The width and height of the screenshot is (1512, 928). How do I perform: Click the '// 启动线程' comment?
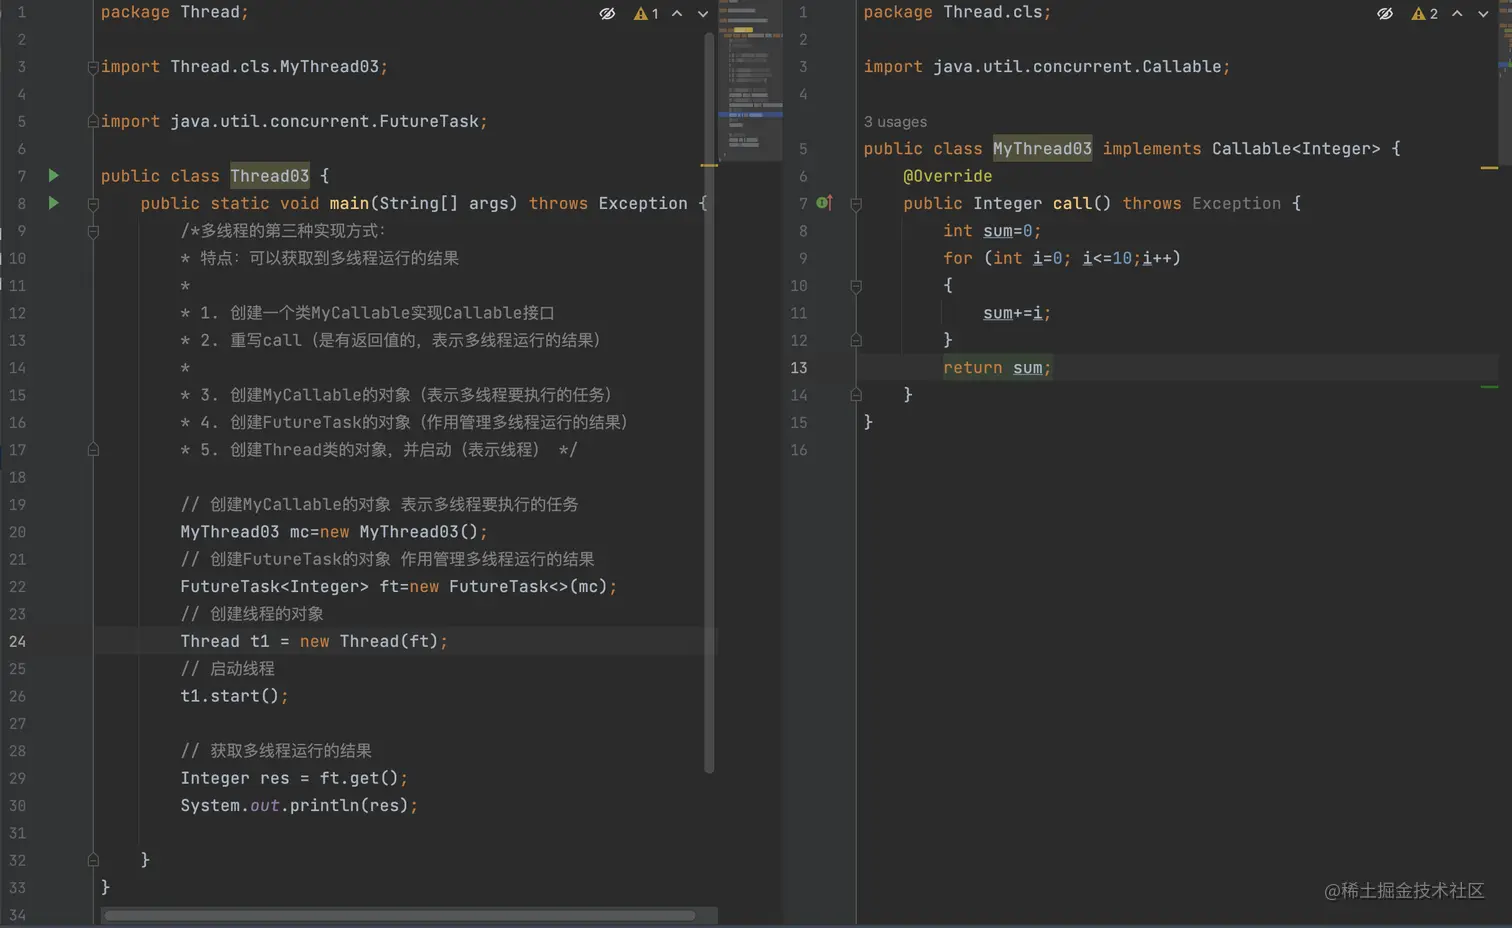point(228,668)
